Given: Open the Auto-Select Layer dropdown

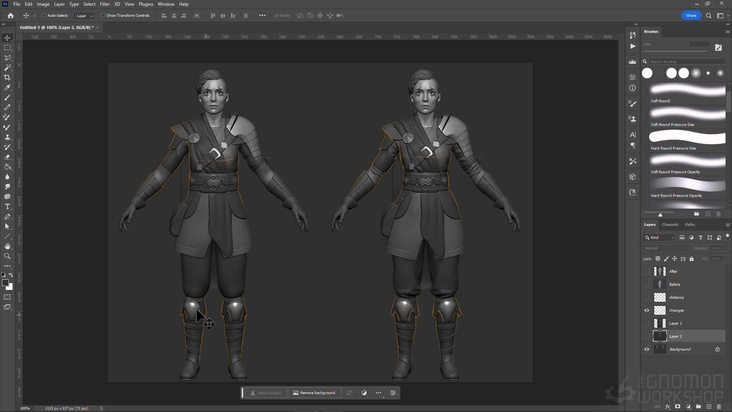Looking at the screenshot, I should (84, 16).
